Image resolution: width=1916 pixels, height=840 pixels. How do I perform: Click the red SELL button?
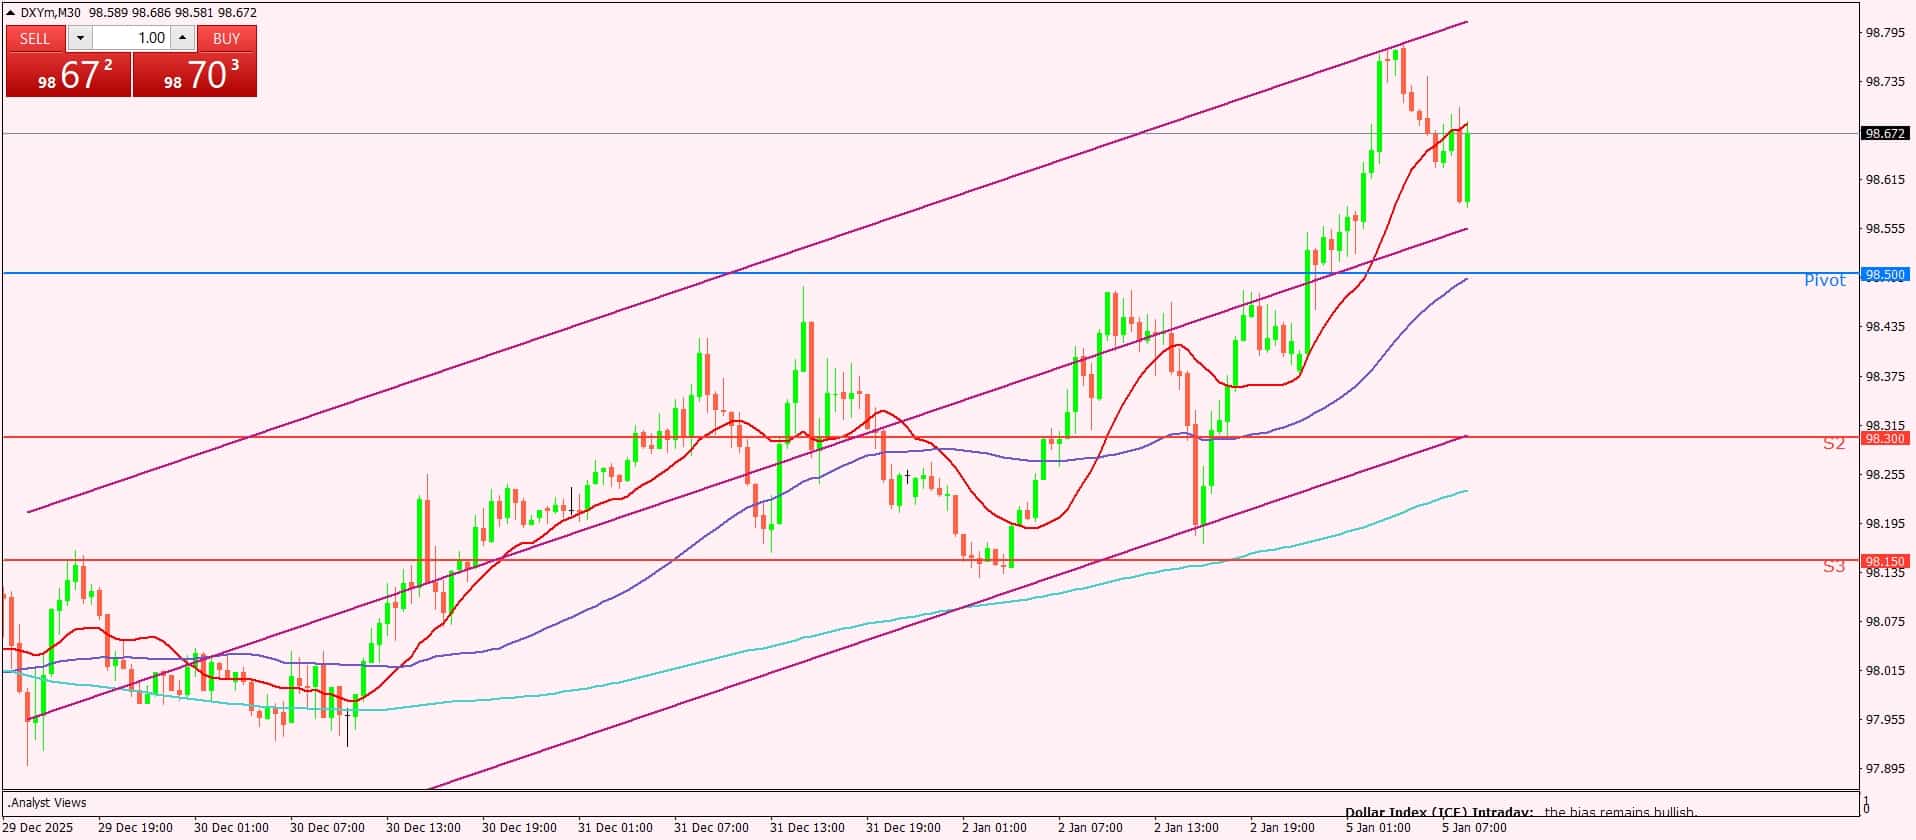35,38
